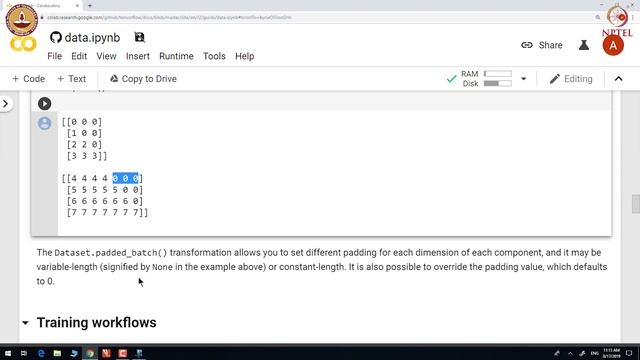Click the page vertical scrollbar thumb
The height and width of the screenshot is (360, 640).
636,204
